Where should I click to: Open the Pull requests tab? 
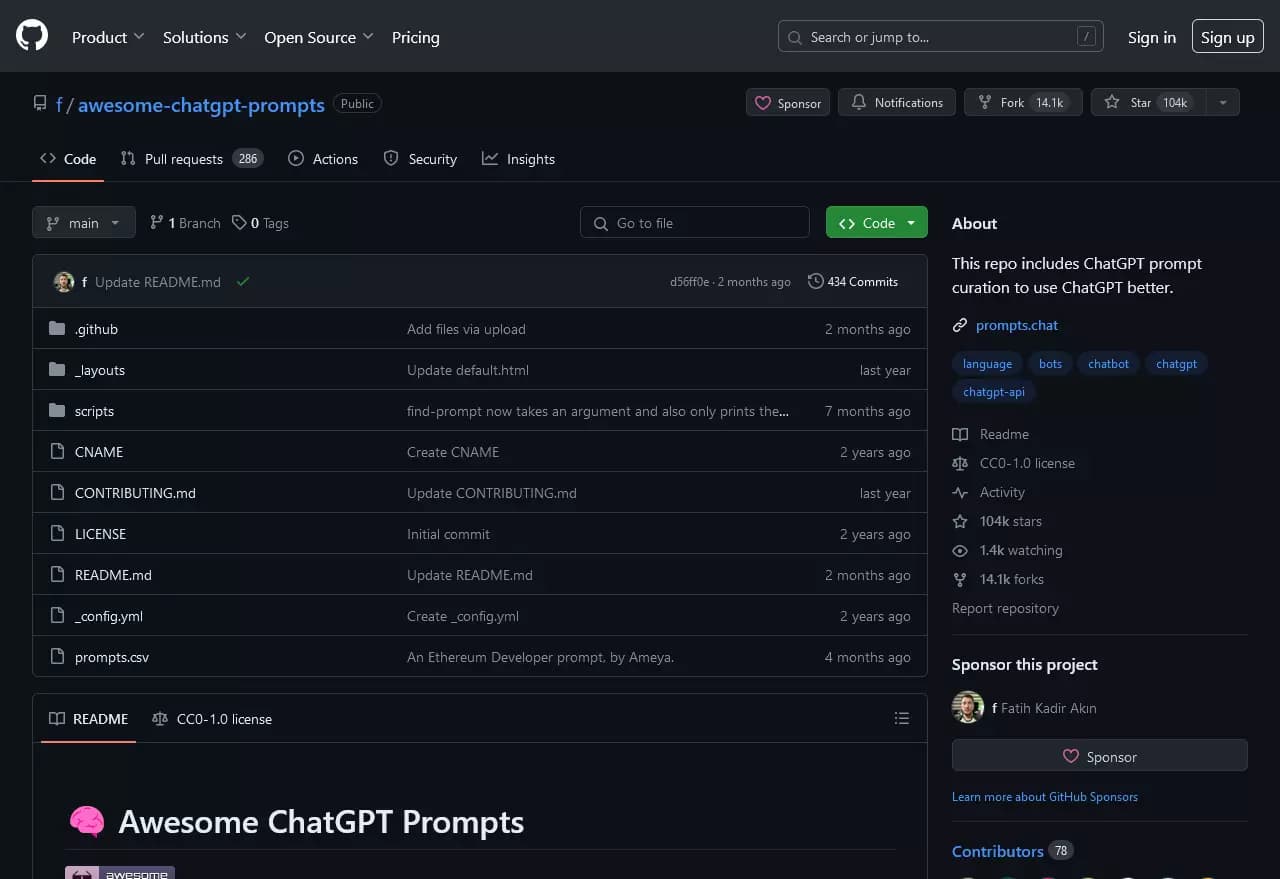(191, 159)
